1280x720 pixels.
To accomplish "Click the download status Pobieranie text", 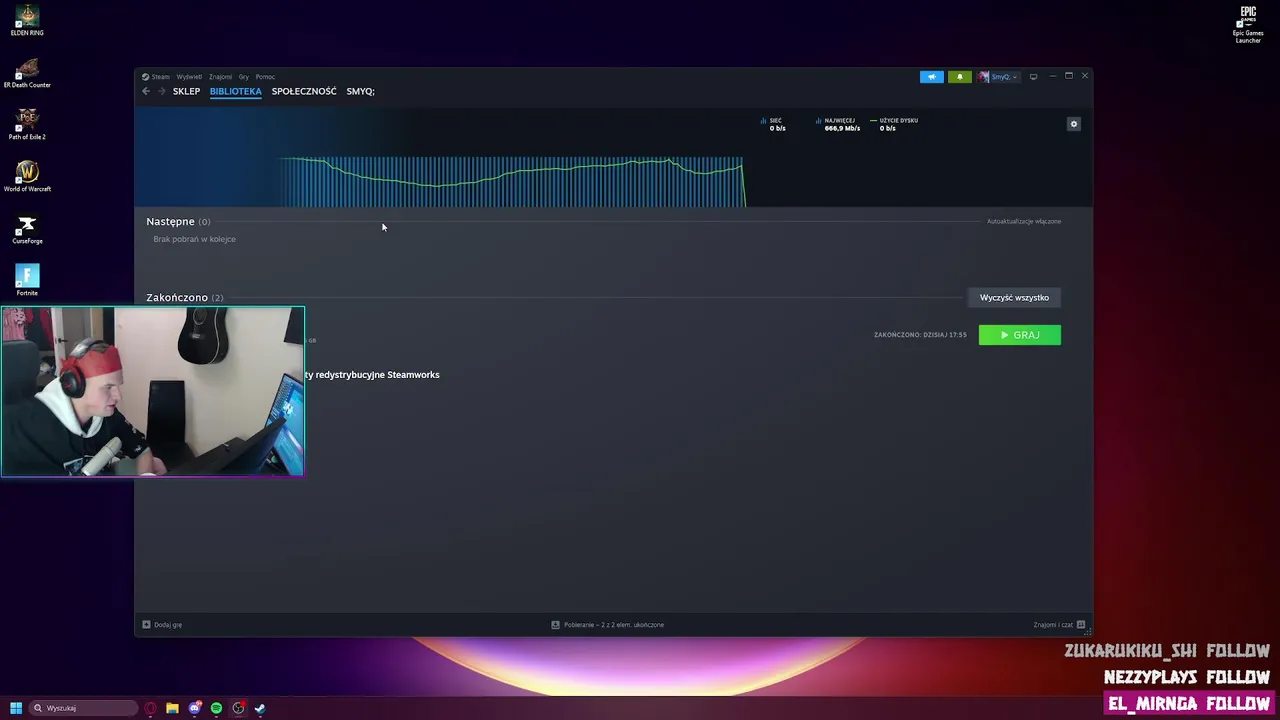I will [x=614, y=625].
